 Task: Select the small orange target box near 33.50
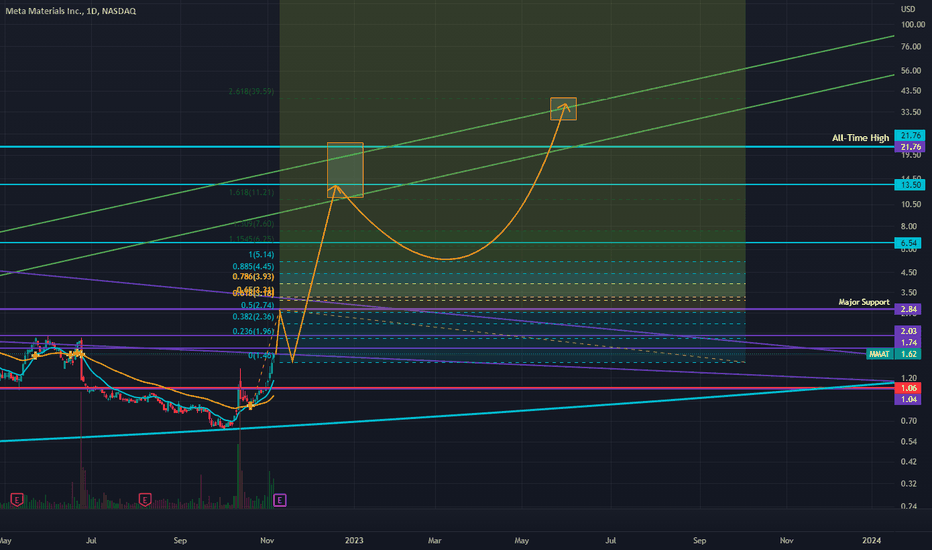563,109
